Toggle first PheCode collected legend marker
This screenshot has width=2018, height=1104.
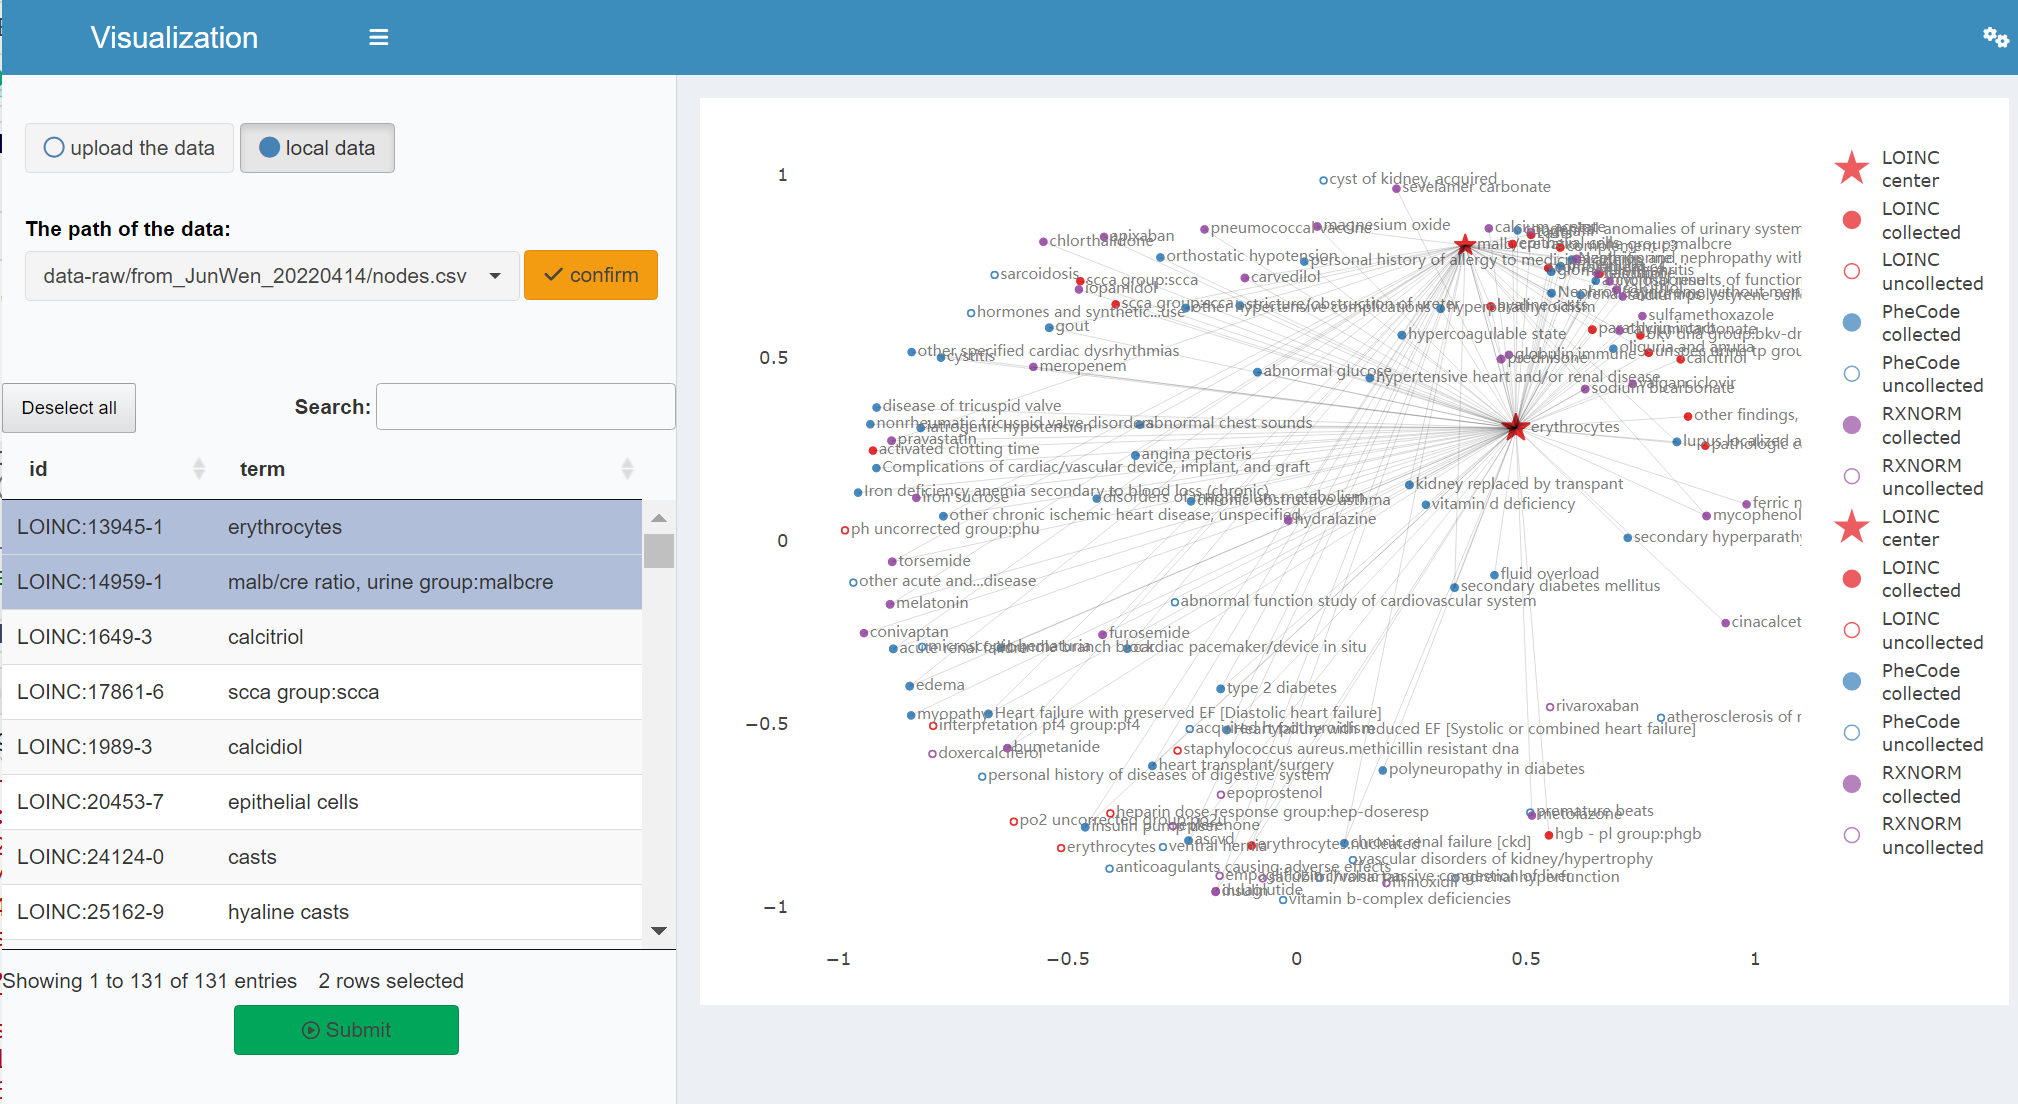click(1851, 322)
